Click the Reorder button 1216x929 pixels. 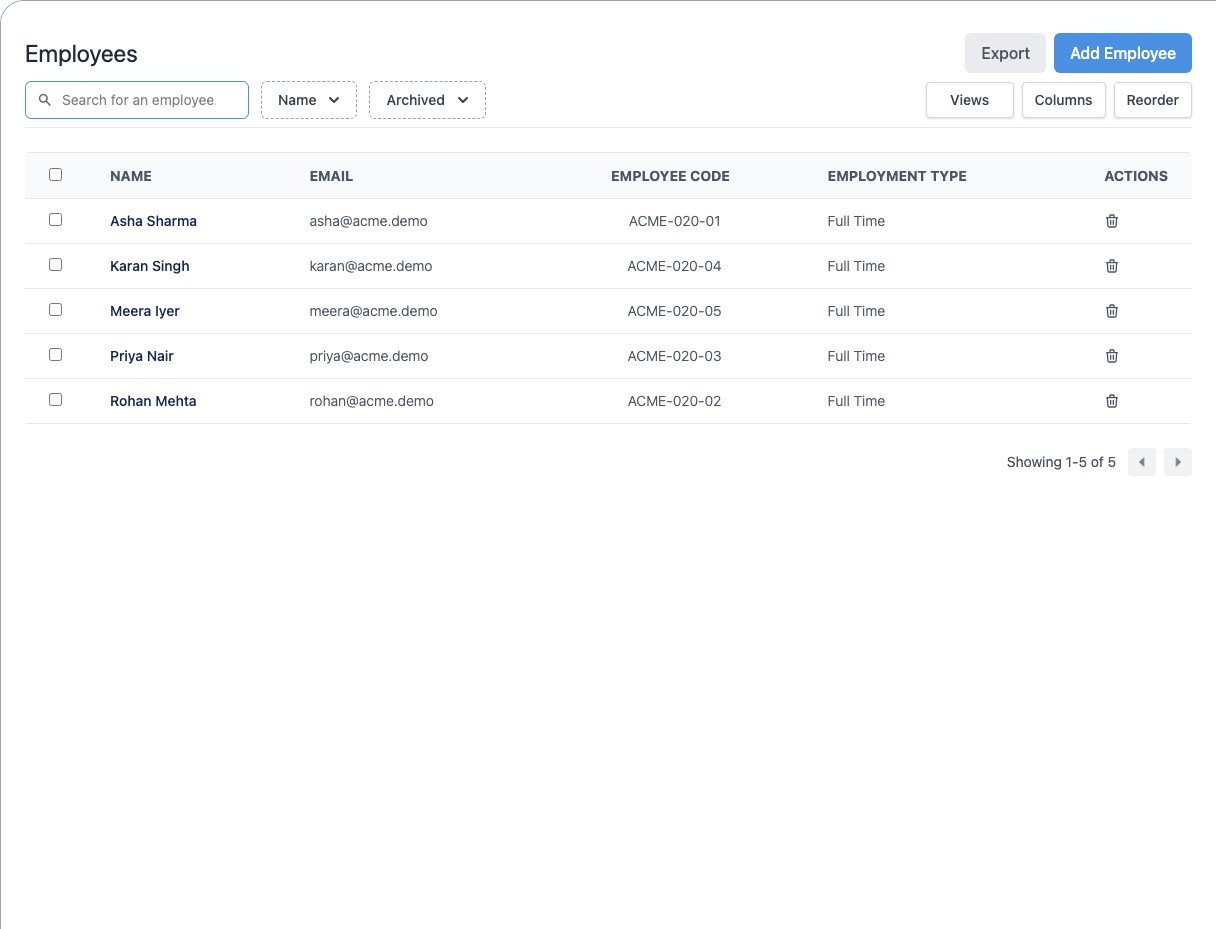[x=1153, y=100]
